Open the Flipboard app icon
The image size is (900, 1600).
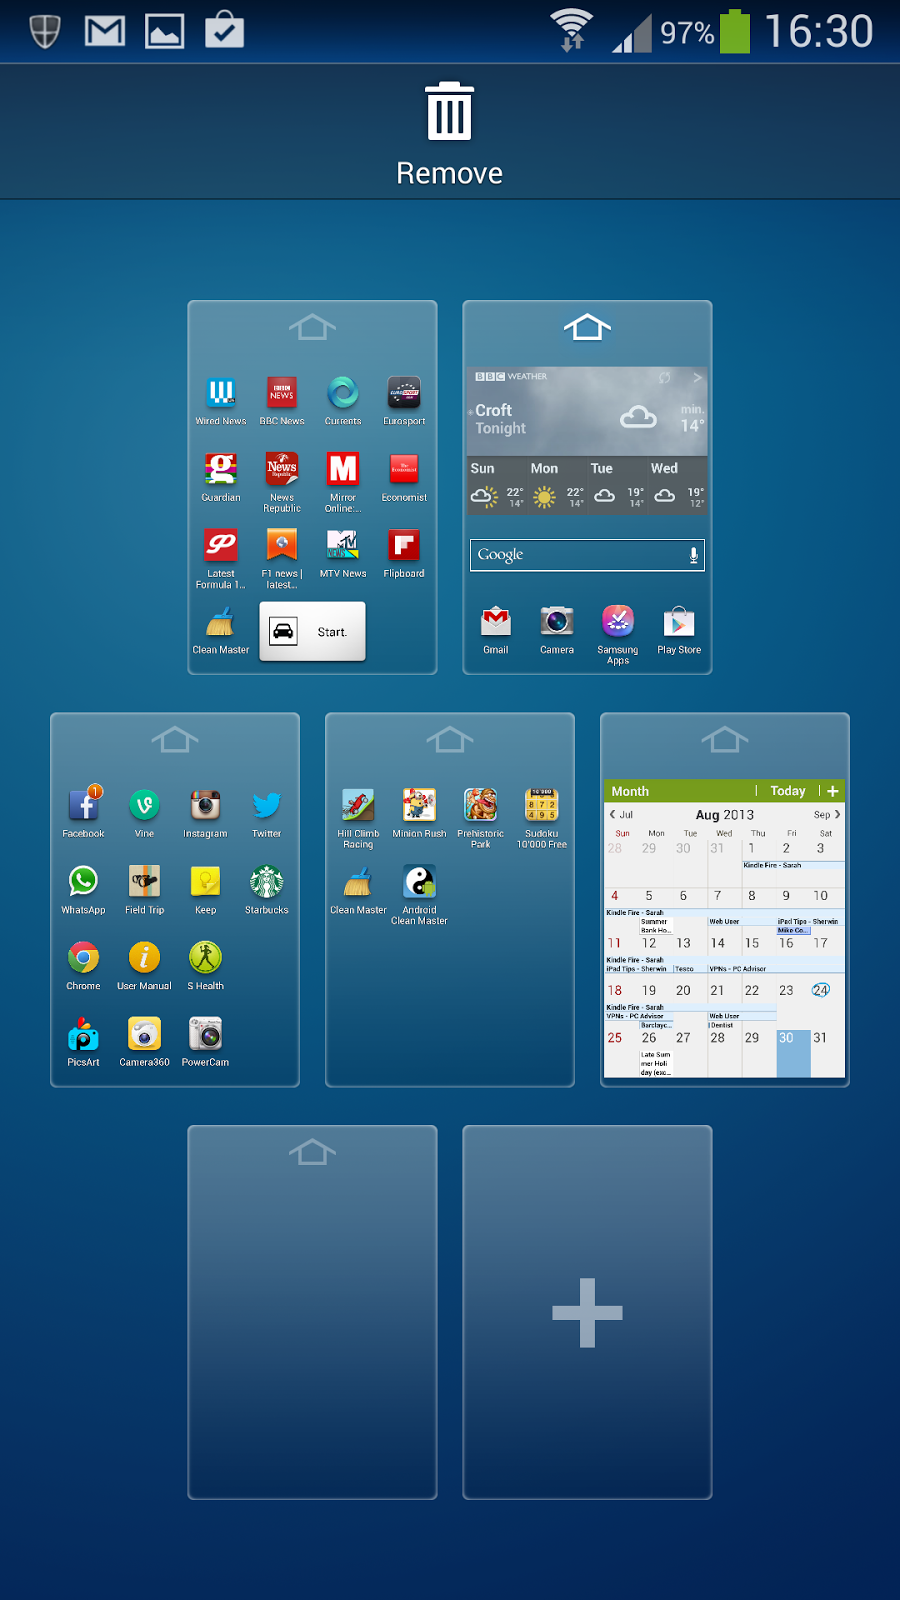coord(404,545)
